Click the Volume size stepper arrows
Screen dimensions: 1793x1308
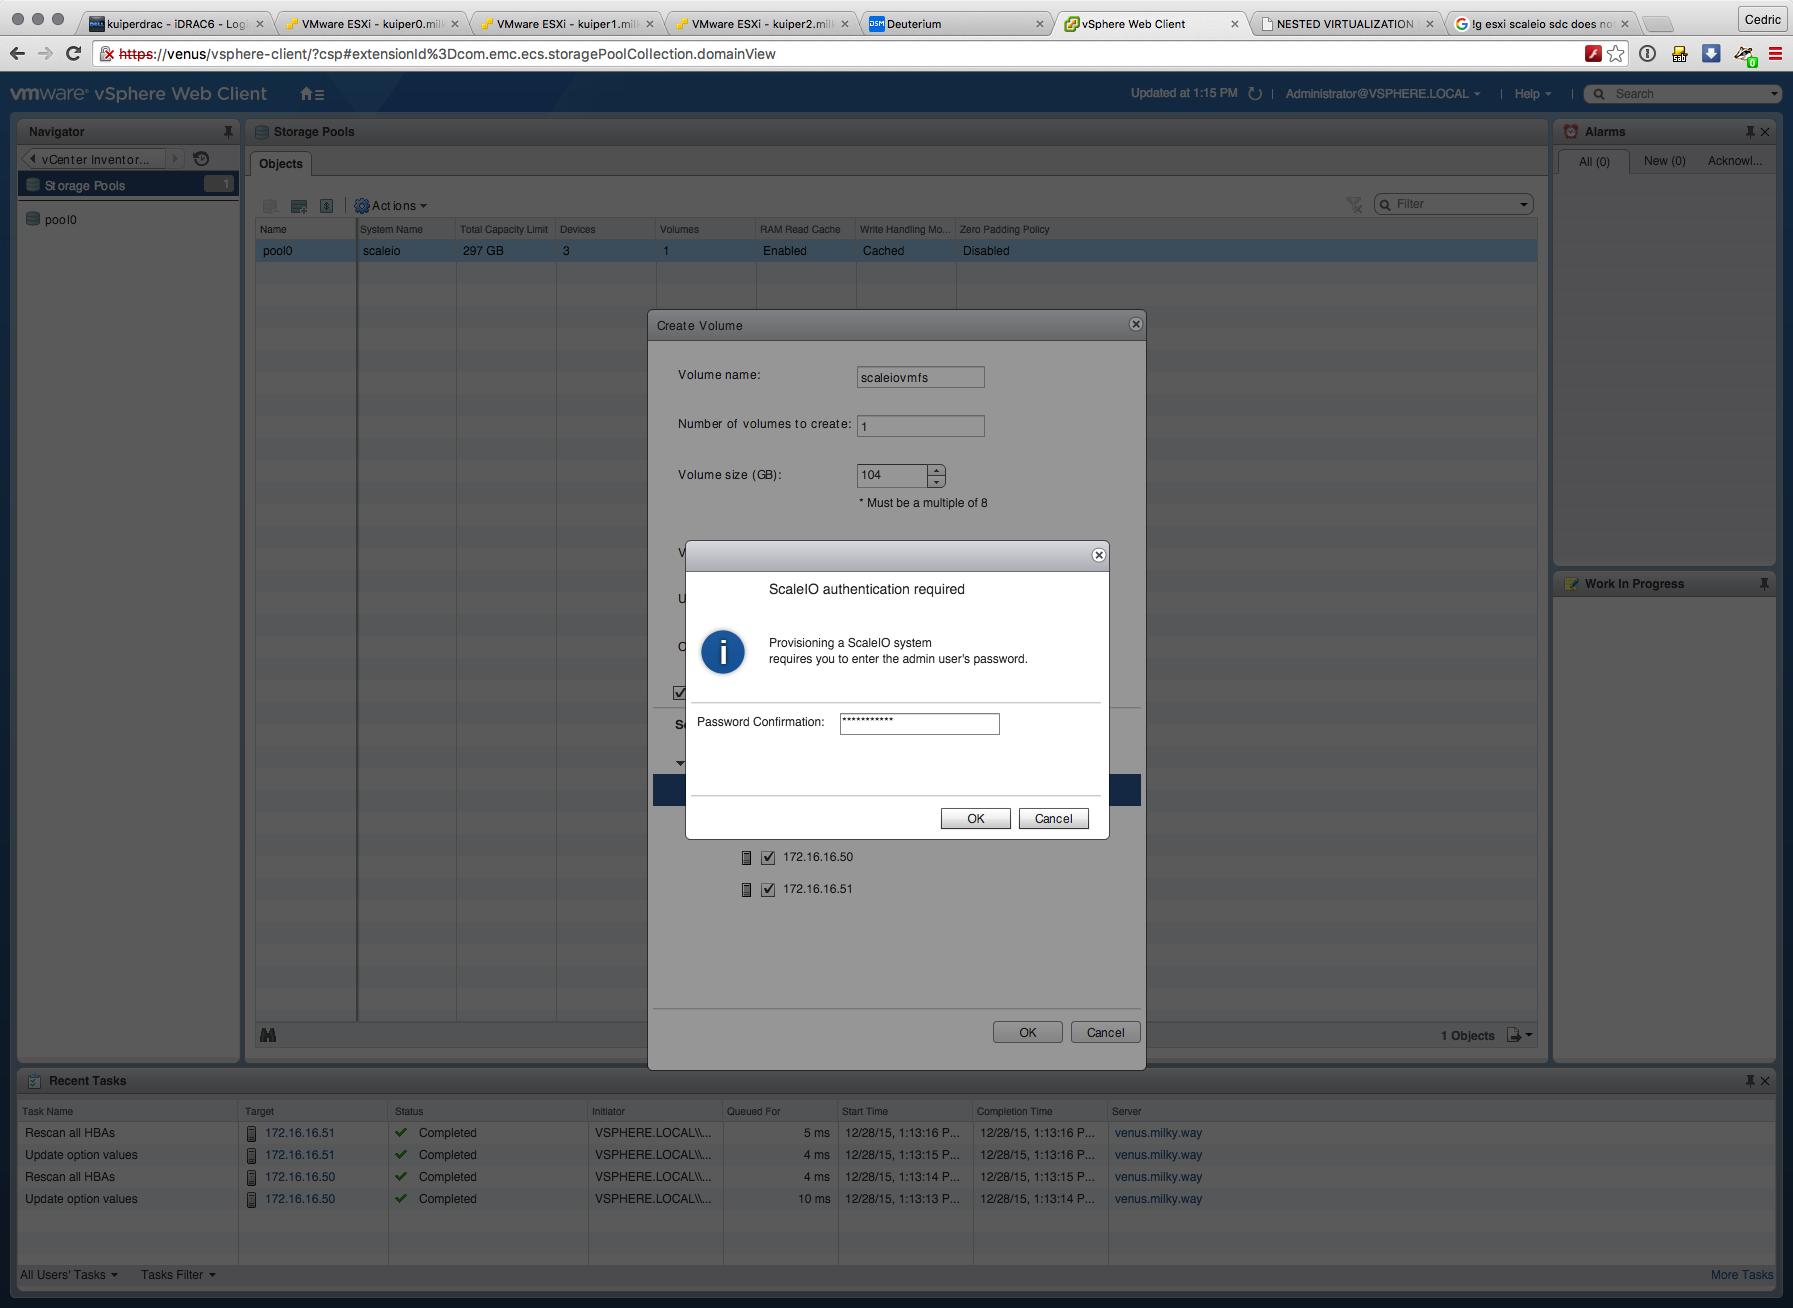(x=936, y=476)
